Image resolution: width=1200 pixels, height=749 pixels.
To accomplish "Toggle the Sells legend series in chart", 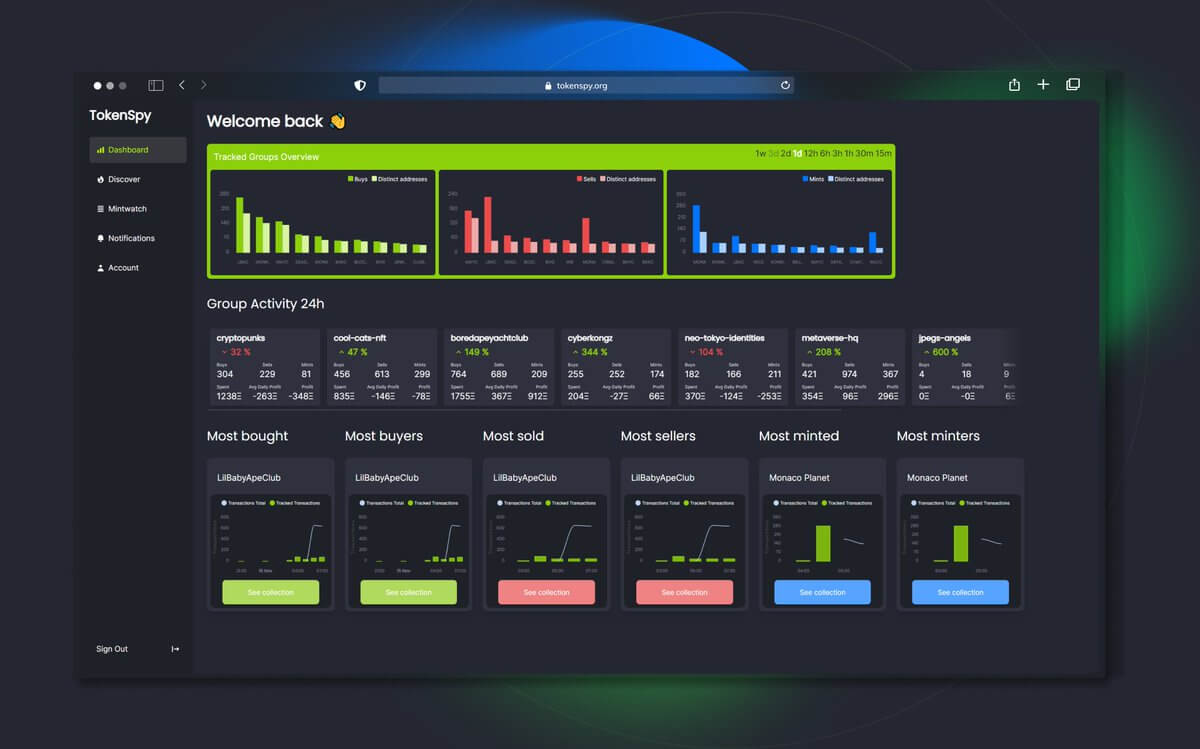I will point(586,179).
